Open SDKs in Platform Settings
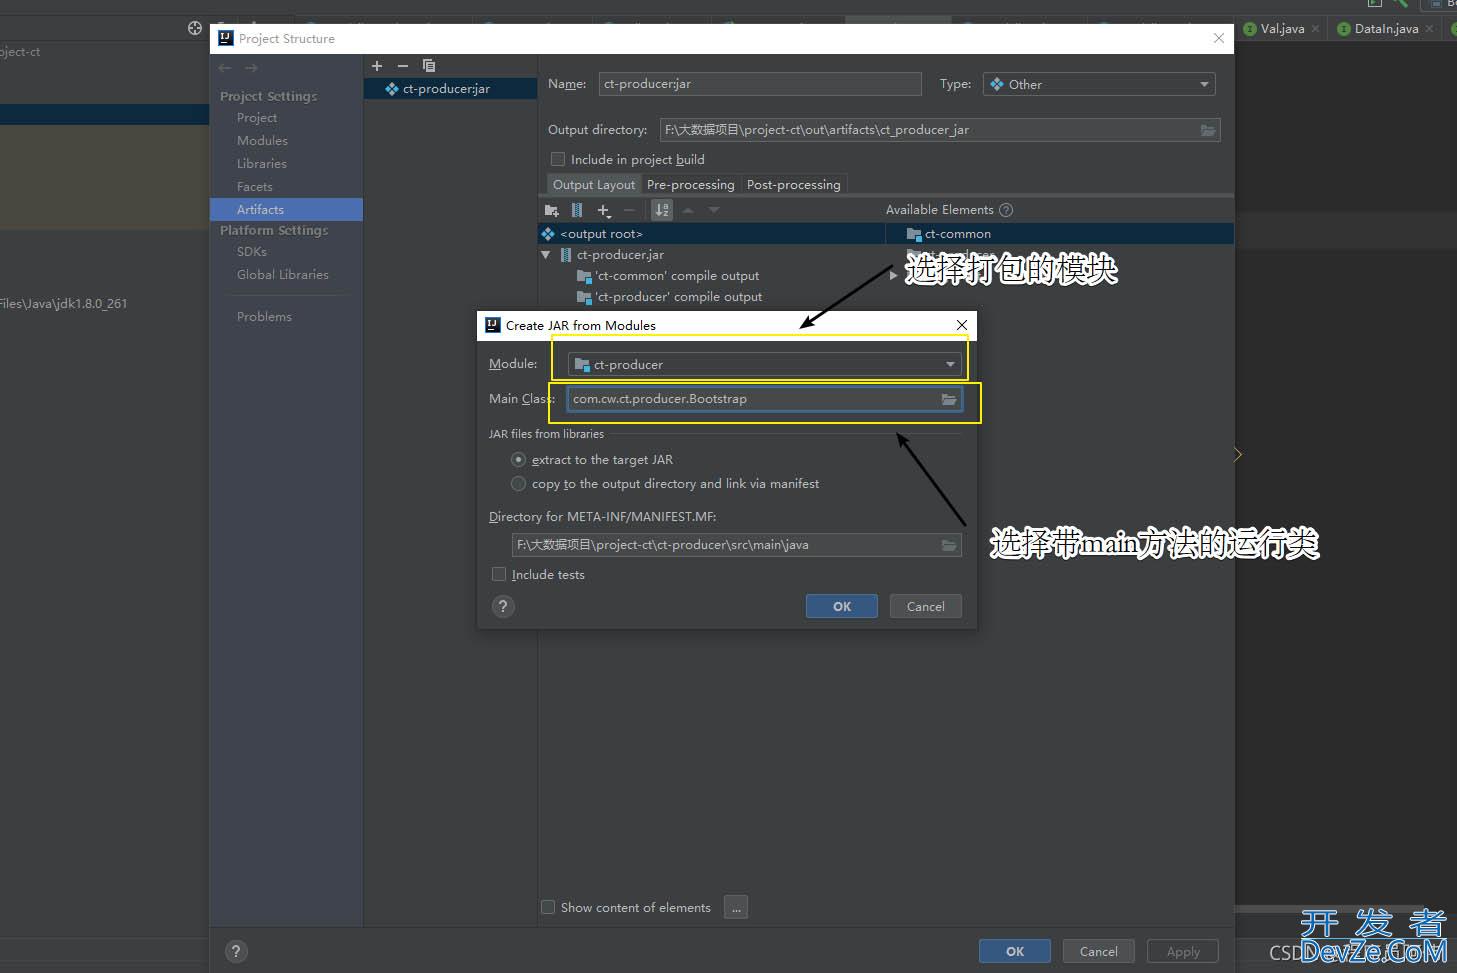The height and width of the screenshot is (973, 1457). [252, 252]
